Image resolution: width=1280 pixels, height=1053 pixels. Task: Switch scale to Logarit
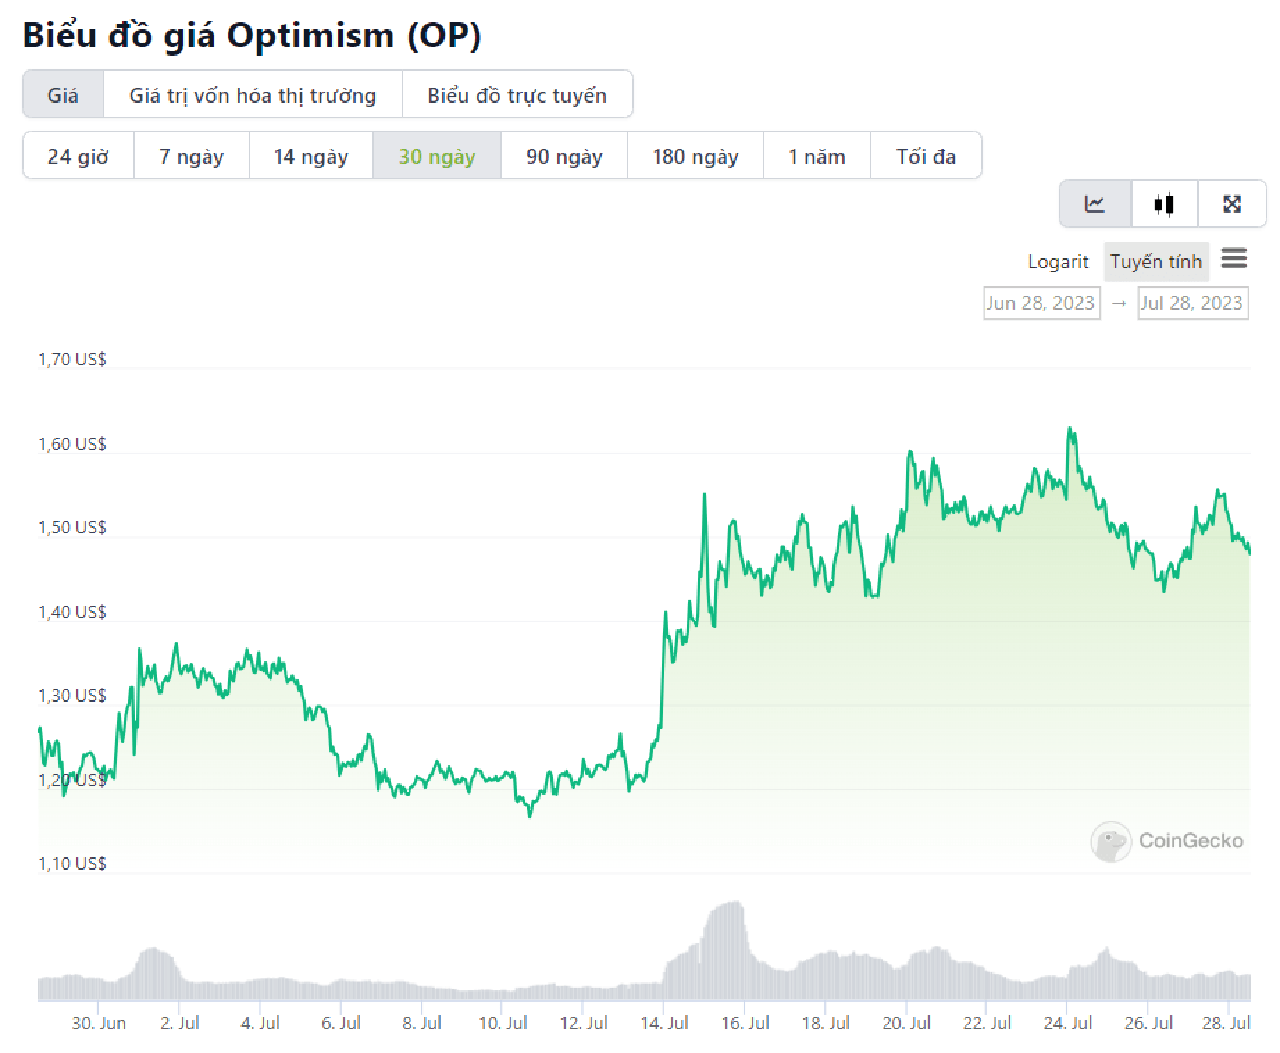1058,261
